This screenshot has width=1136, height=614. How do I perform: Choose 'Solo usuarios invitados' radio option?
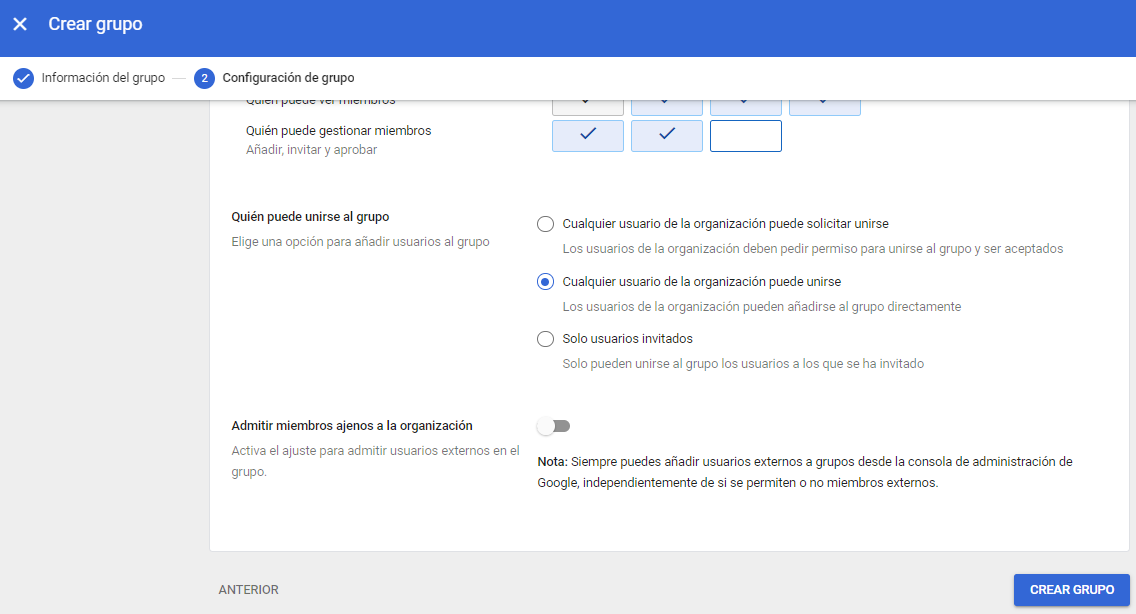tap(546, 339)
